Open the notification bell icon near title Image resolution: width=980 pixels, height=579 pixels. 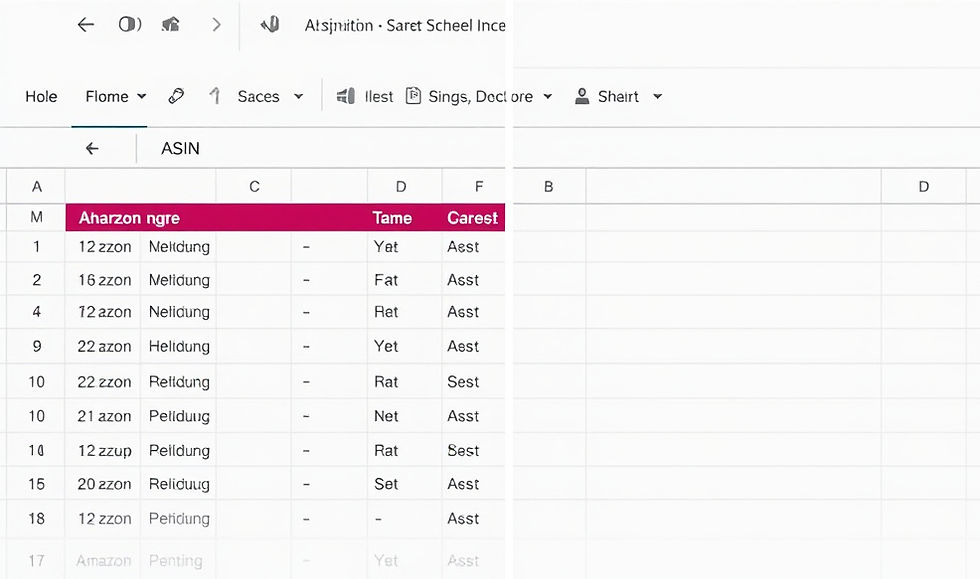[270, 24]
